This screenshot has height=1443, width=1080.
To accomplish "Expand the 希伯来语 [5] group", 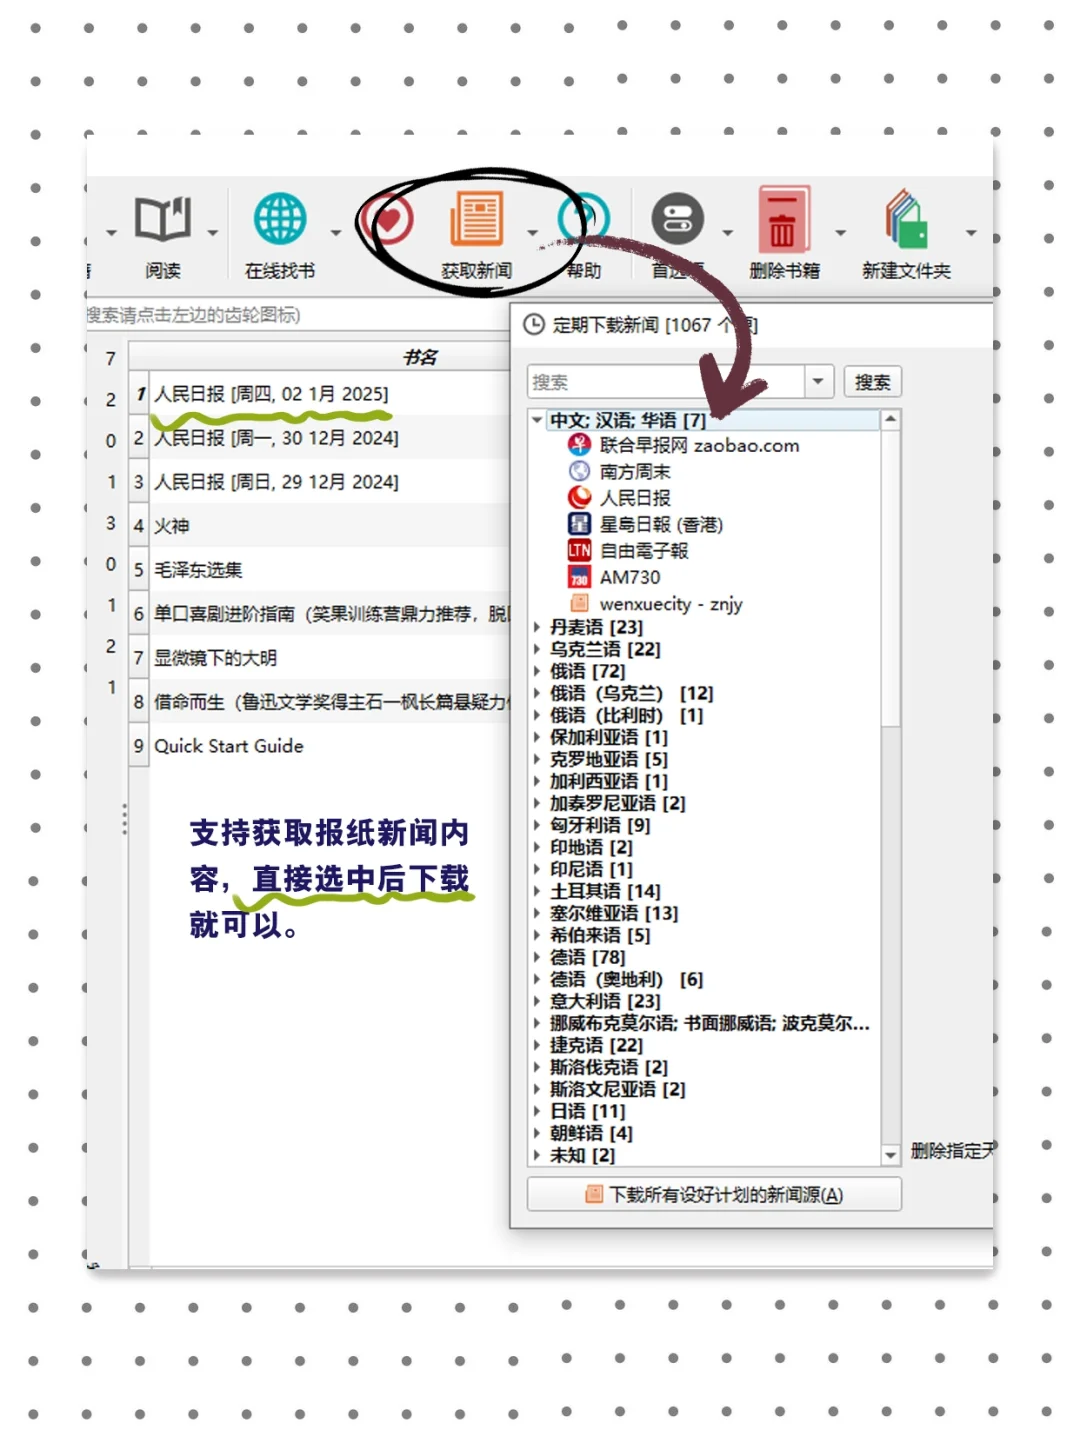I will coord(537,935).
